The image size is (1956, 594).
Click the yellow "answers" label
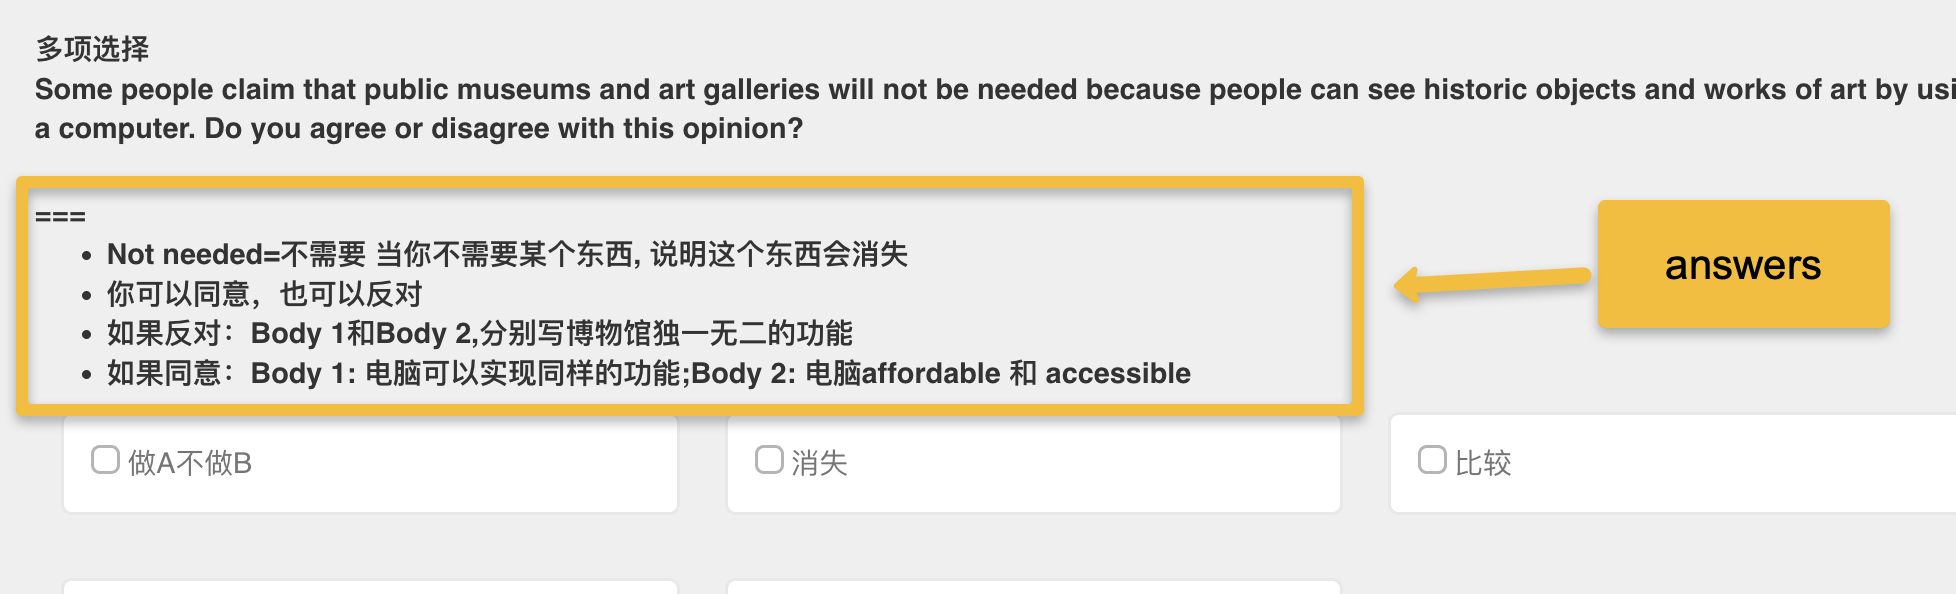pyautogui.click(x=1742, y=265)
